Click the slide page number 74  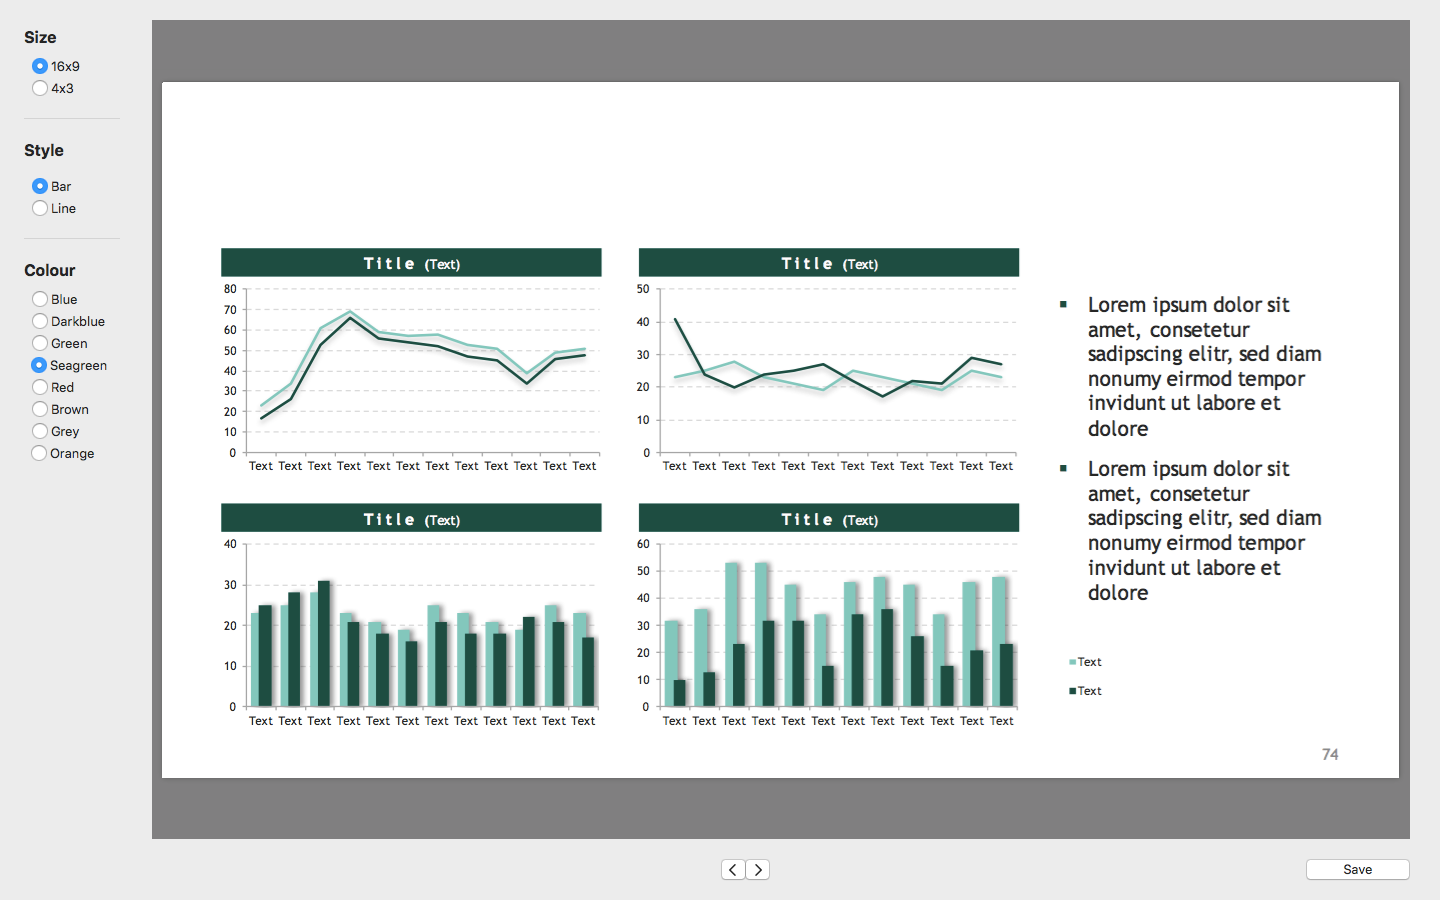pyautogui.click(x=1330, y=755)
